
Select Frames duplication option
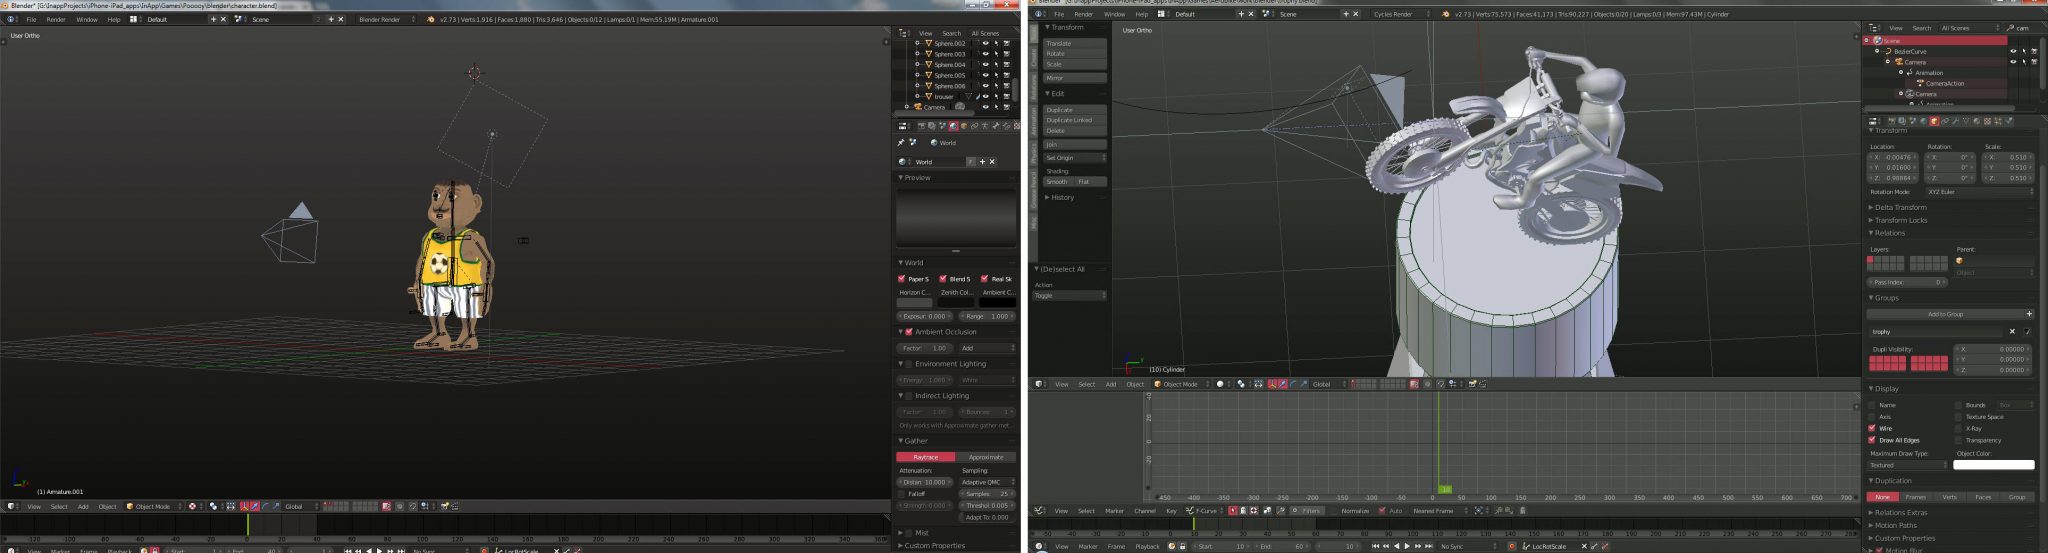point(1915,497)
